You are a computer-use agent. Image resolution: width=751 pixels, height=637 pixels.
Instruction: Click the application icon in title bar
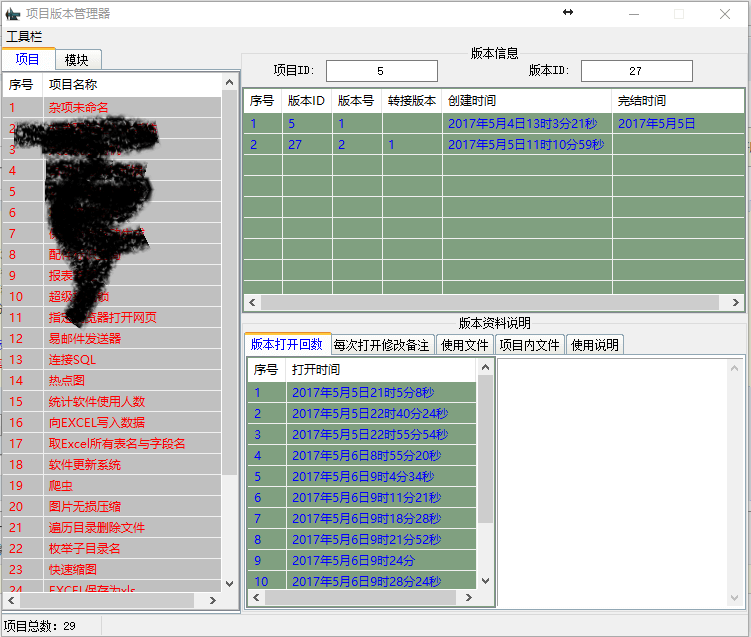(13, 14)
